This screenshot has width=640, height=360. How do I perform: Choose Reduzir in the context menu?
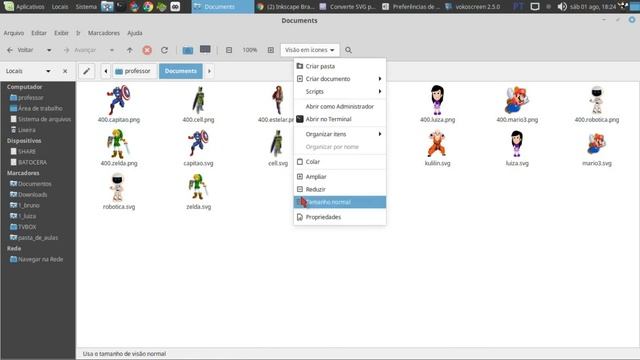(340, 189)
